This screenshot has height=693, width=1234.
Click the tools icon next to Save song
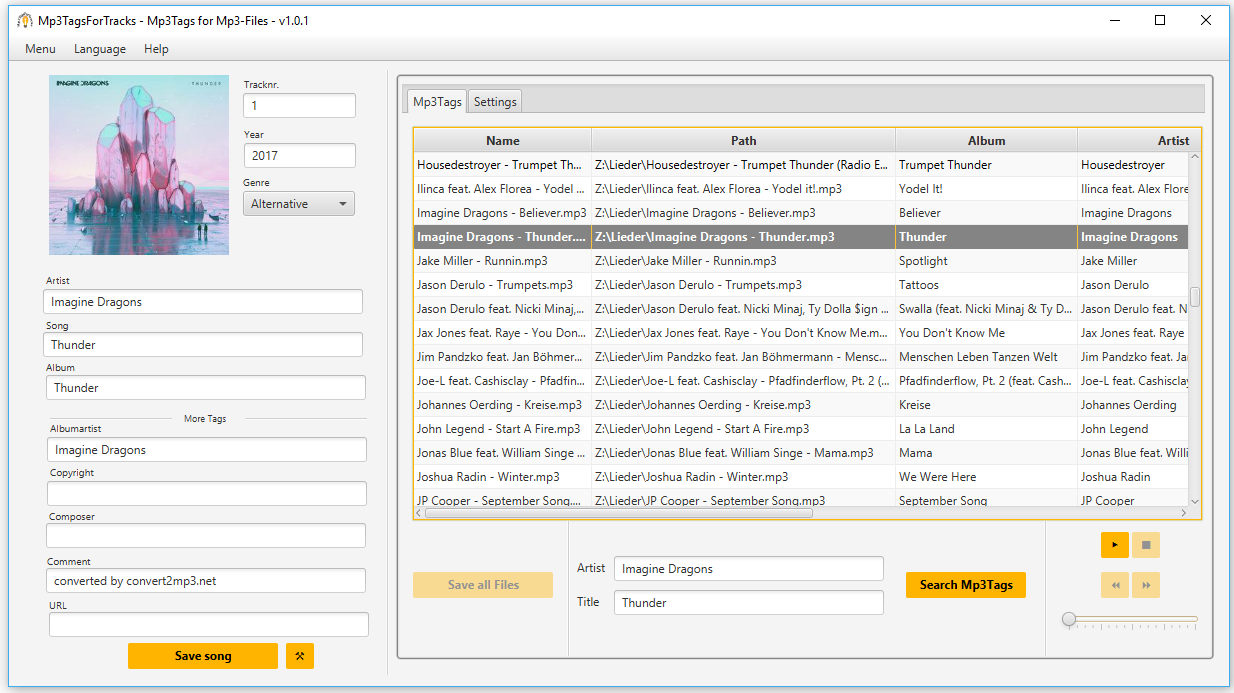[300, 656]
